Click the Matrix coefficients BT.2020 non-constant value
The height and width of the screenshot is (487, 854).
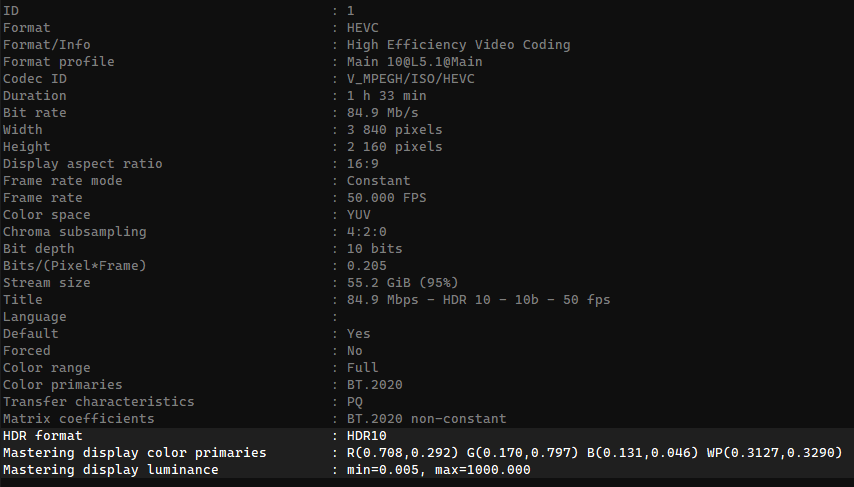pos(426,419)
